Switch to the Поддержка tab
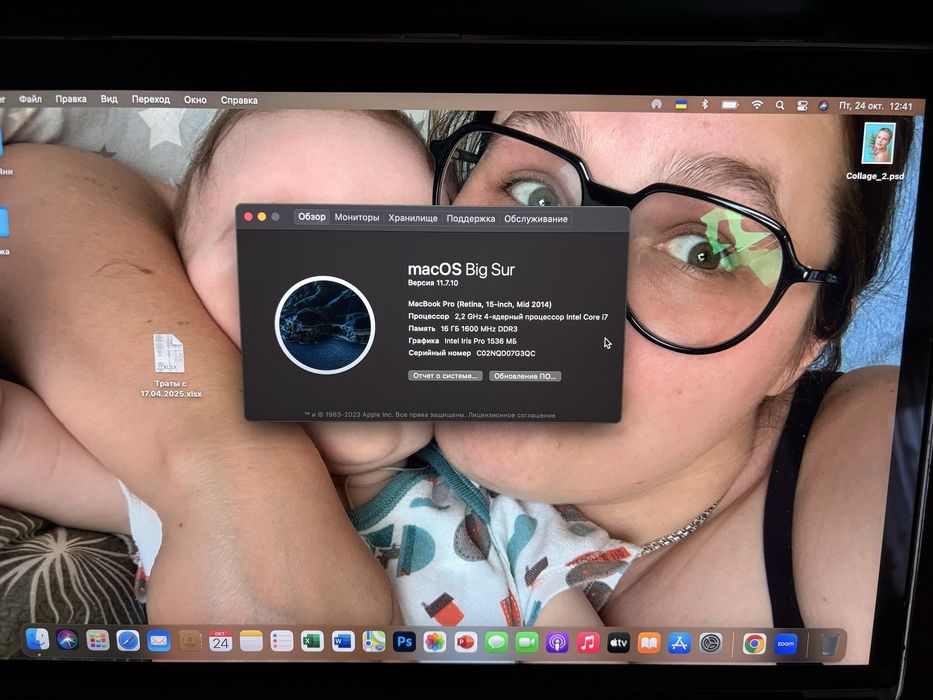The image size is (933, 700). [x=471, y=218]
